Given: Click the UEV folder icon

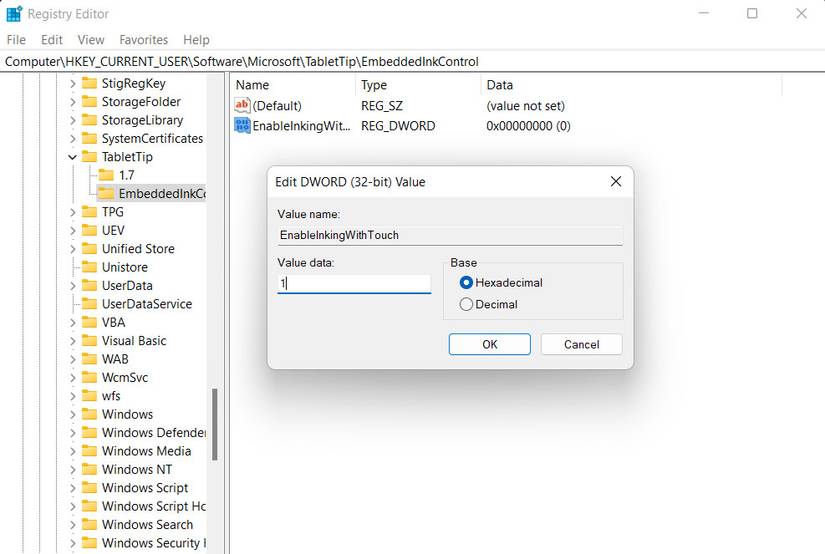Looking at the screenshot, I should [90, 230].
